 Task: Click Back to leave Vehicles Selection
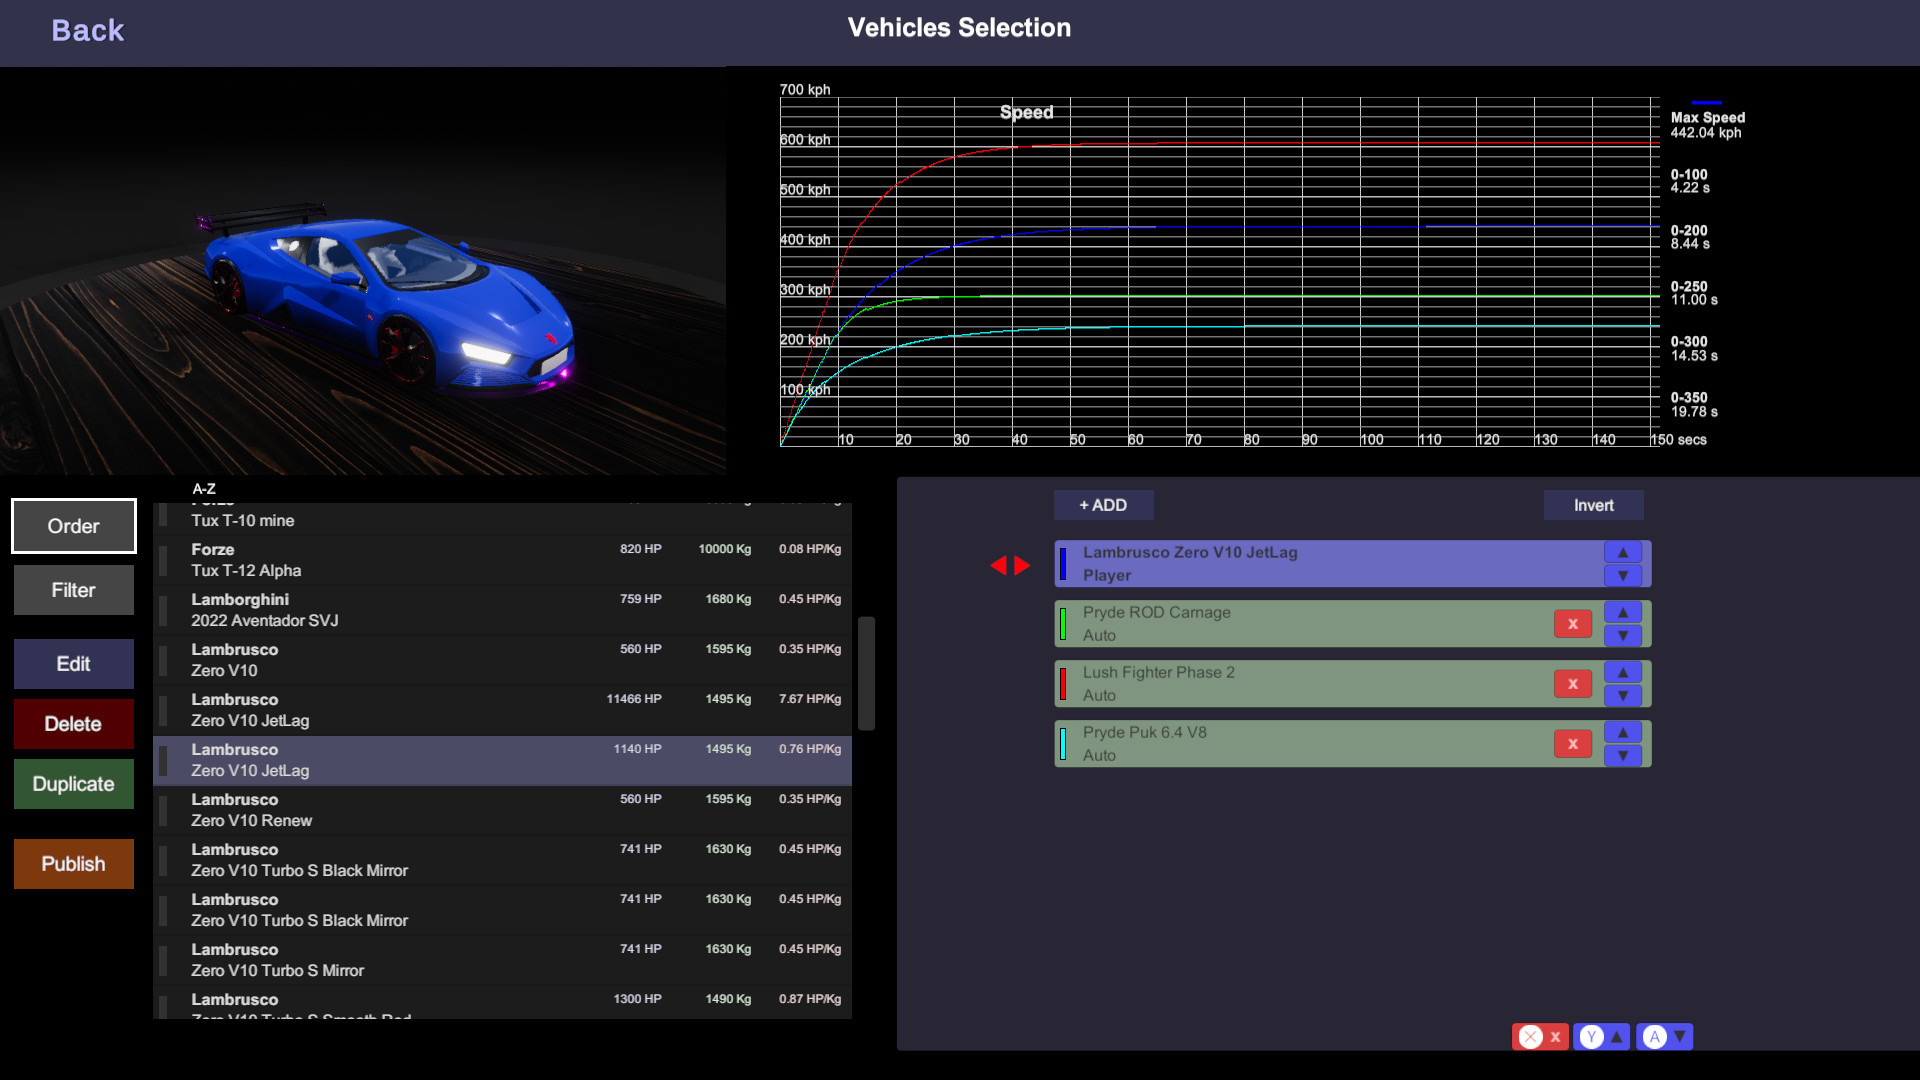tap(87, 30)
